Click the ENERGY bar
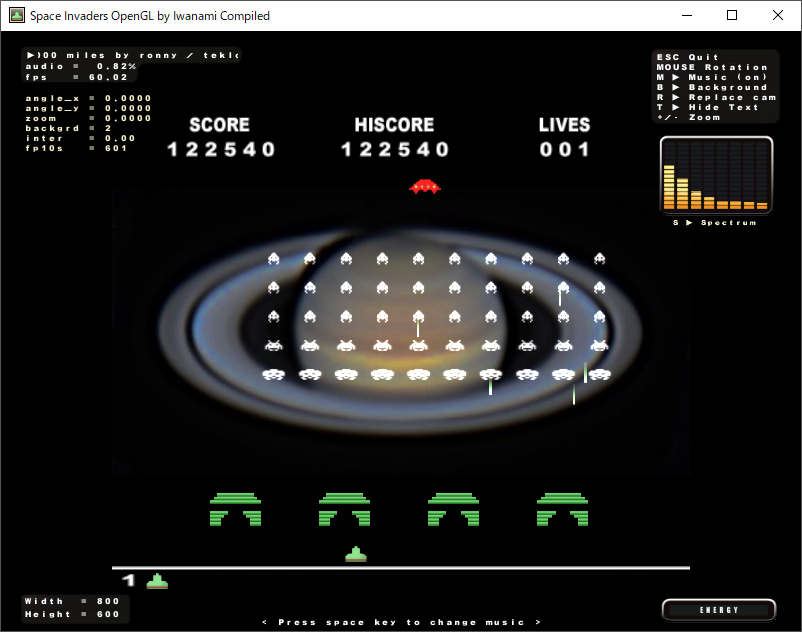This screenshot has height=632, width=802. click(719, 610)
